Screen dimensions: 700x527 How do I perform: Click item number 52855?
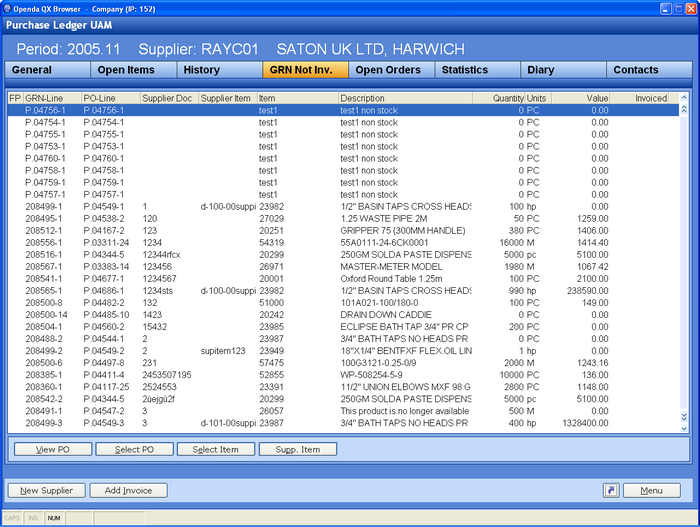271,375
